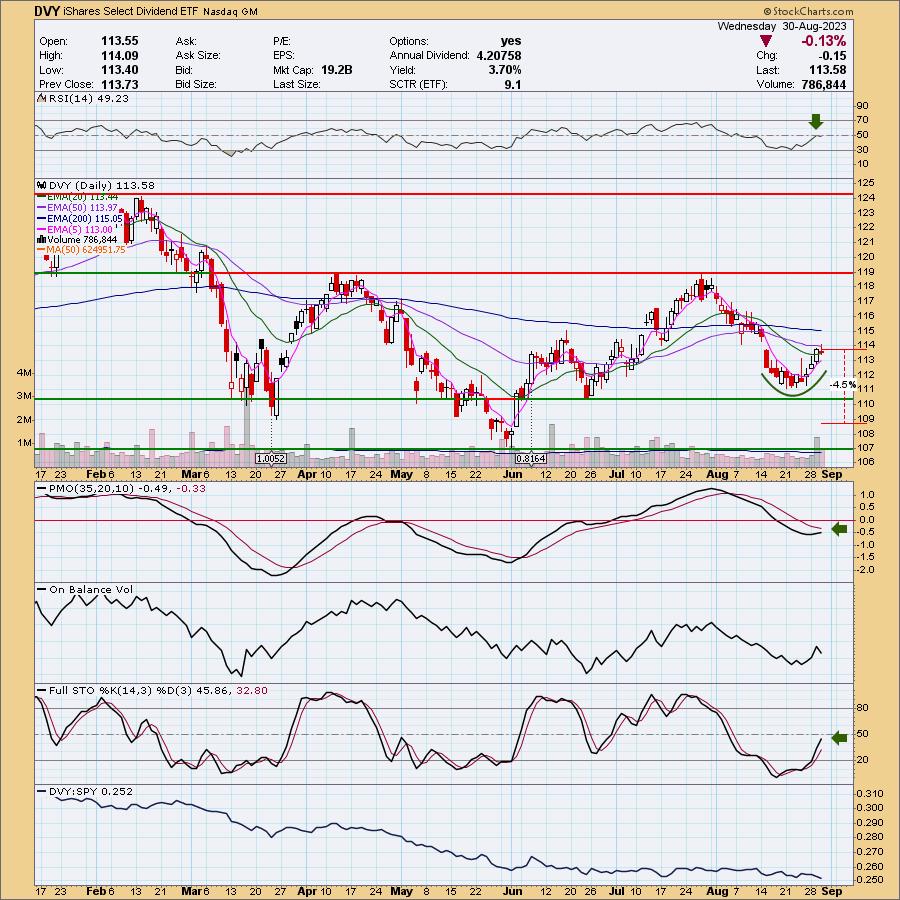Click the 4M volume axis label
Image resolution: width=900 pixels, height=900 pixels.
pos(25,373)
